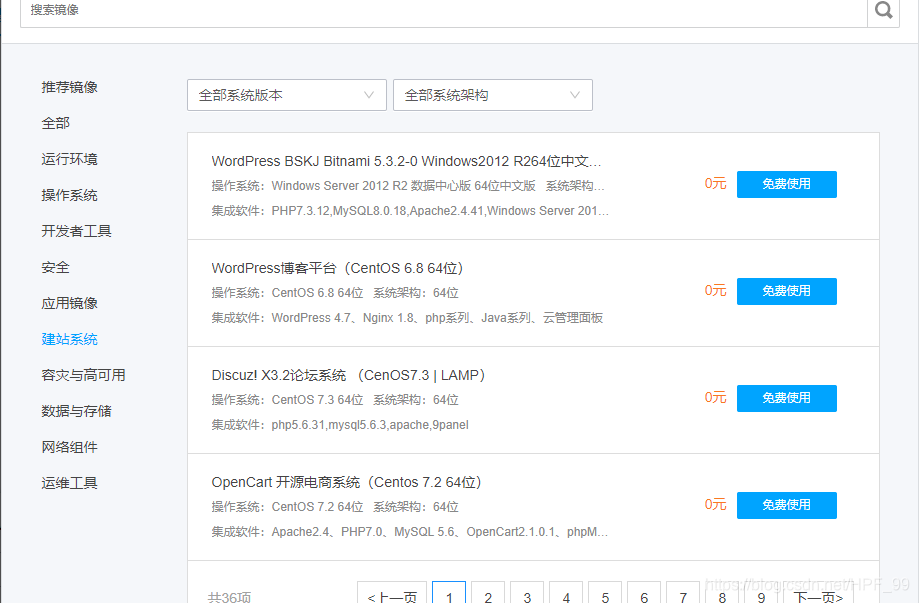919x603 pixels.
Task: Click text 操作系统: CentOS 7.2 64位
Action: (287, 507)
